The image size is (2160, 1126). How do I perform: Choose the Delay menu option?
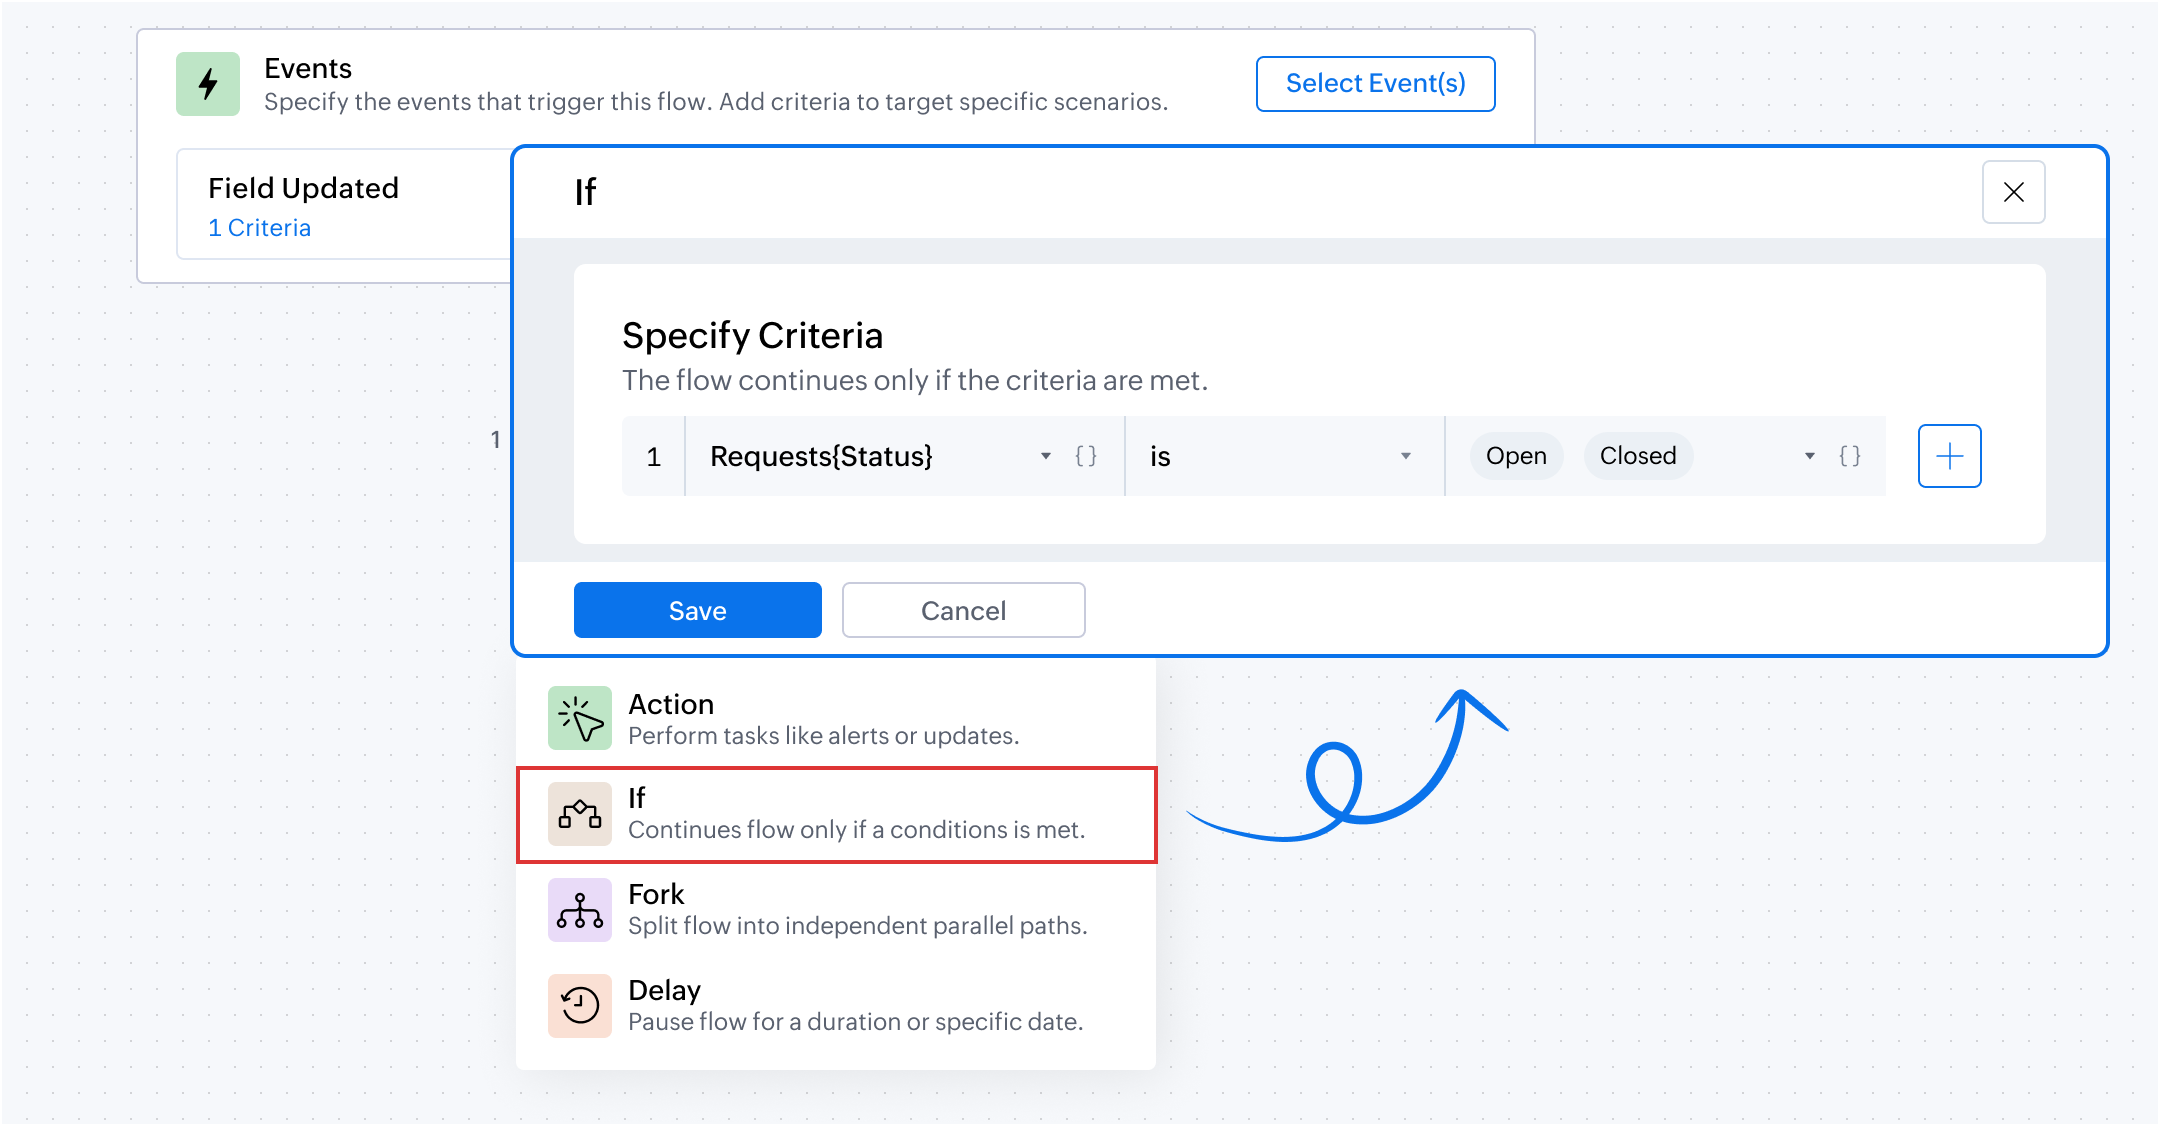click(x=836, y=1006)
